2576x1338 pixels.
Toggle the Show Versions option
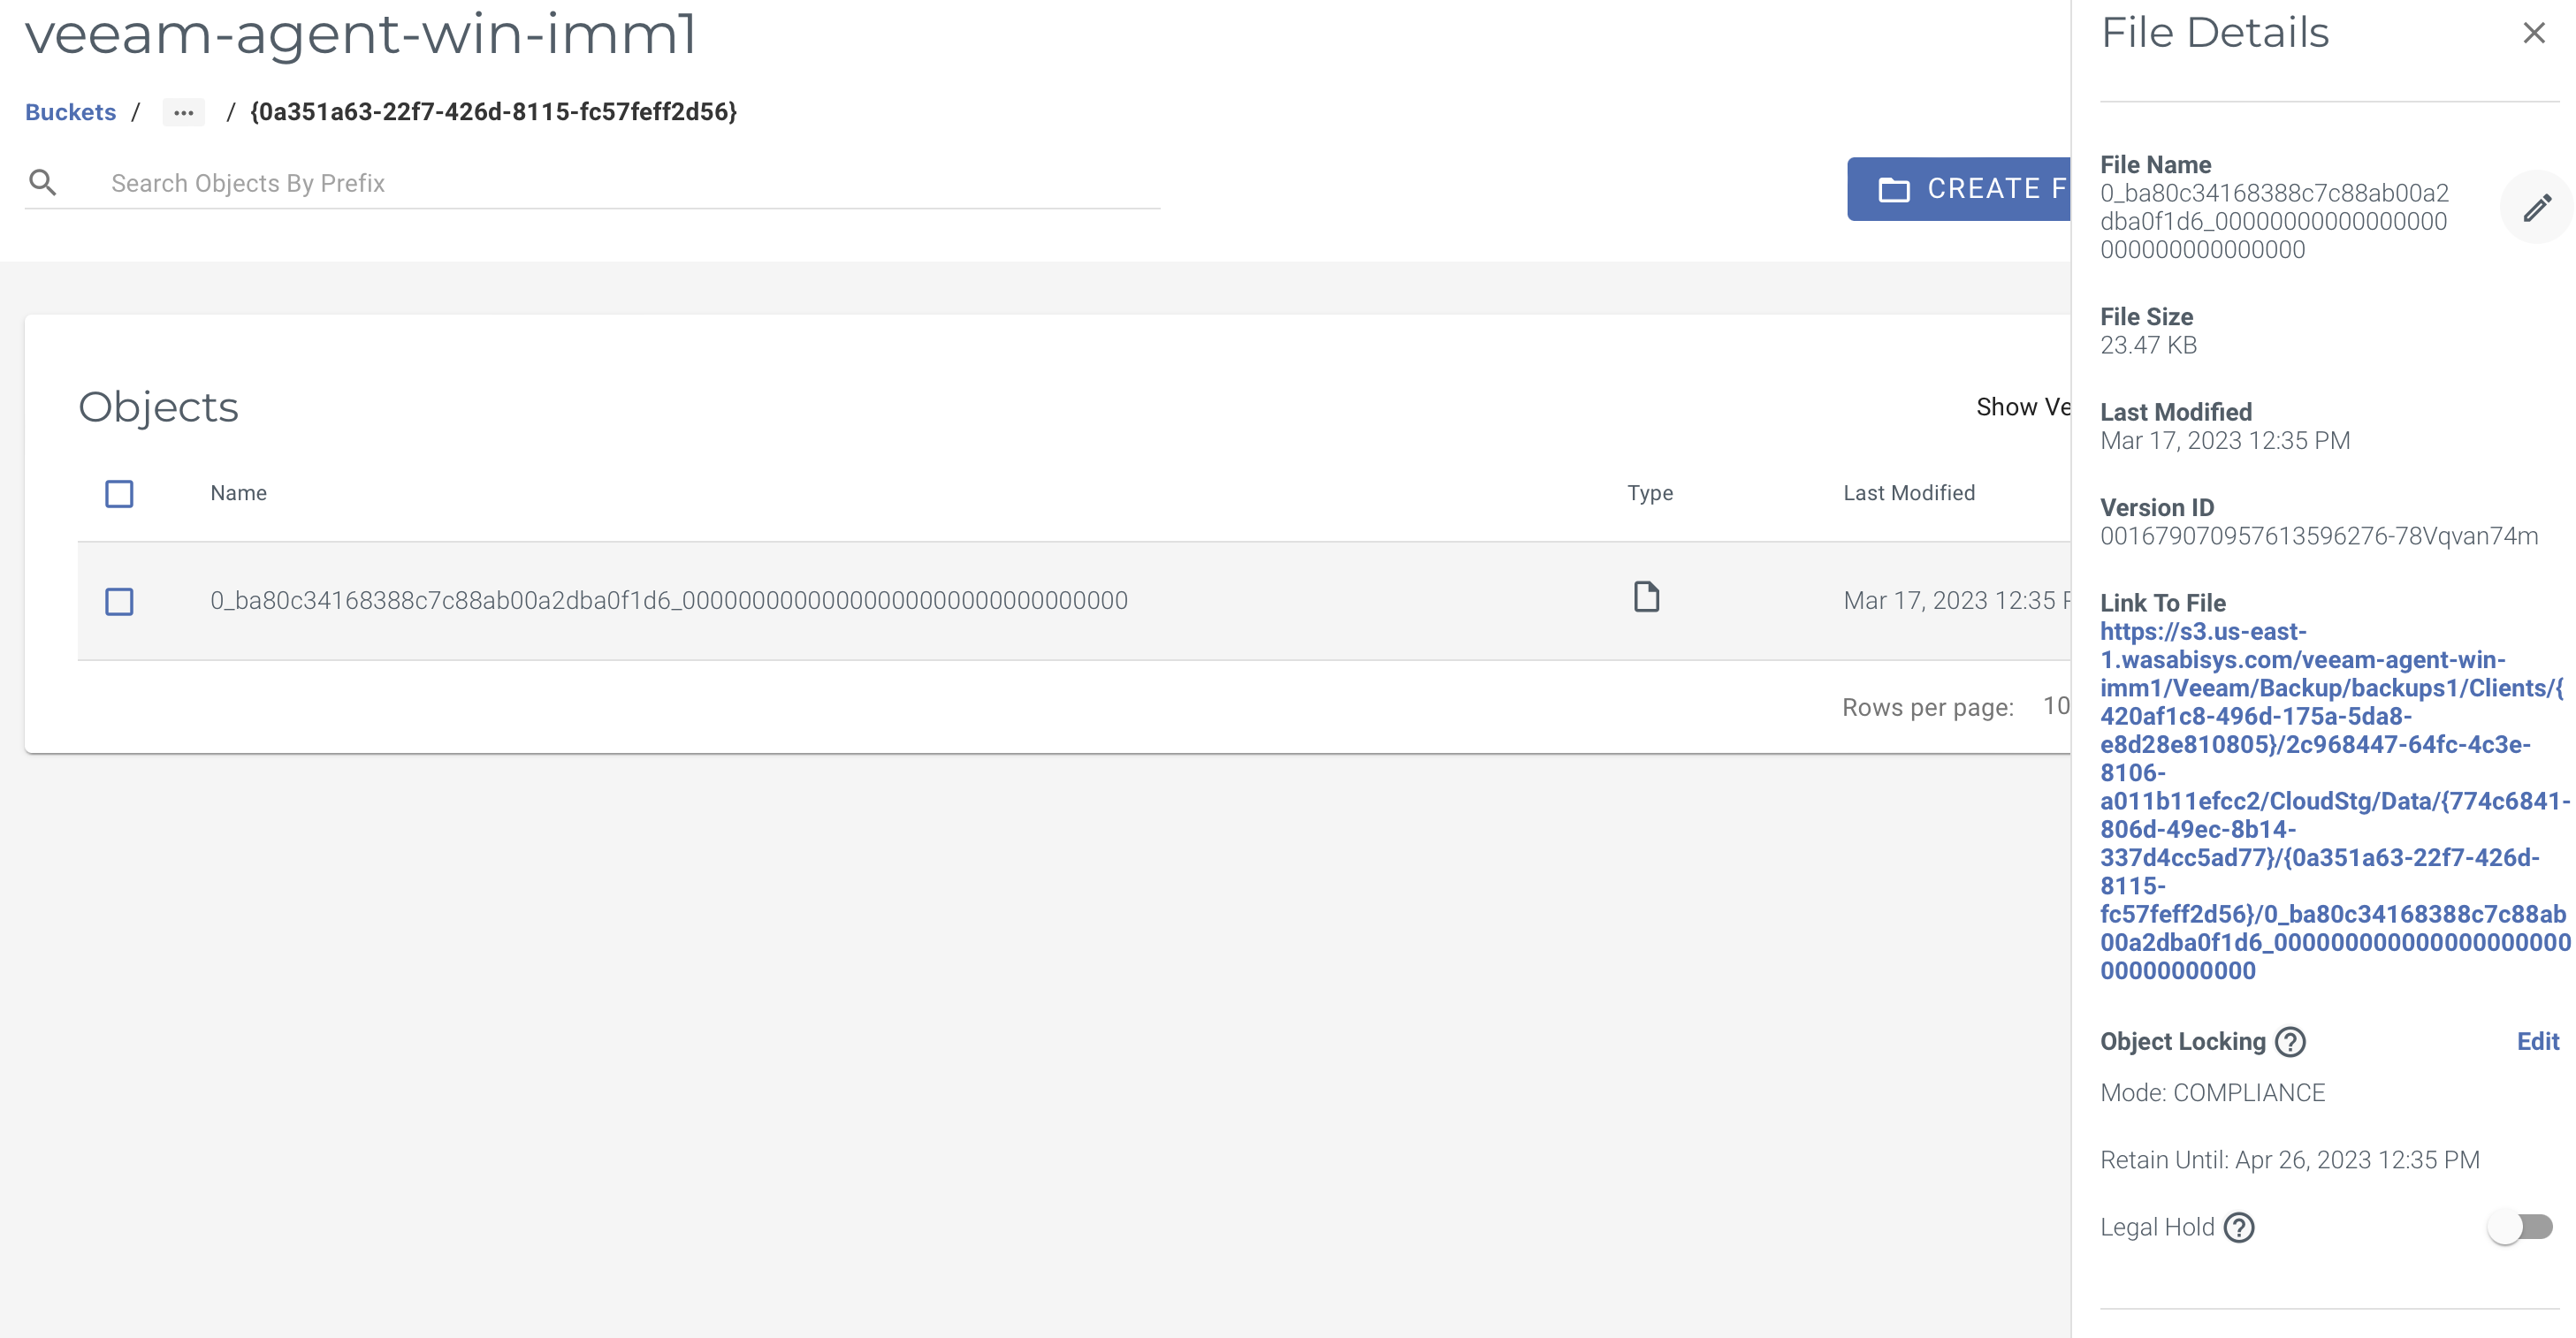pos(2023,407)
